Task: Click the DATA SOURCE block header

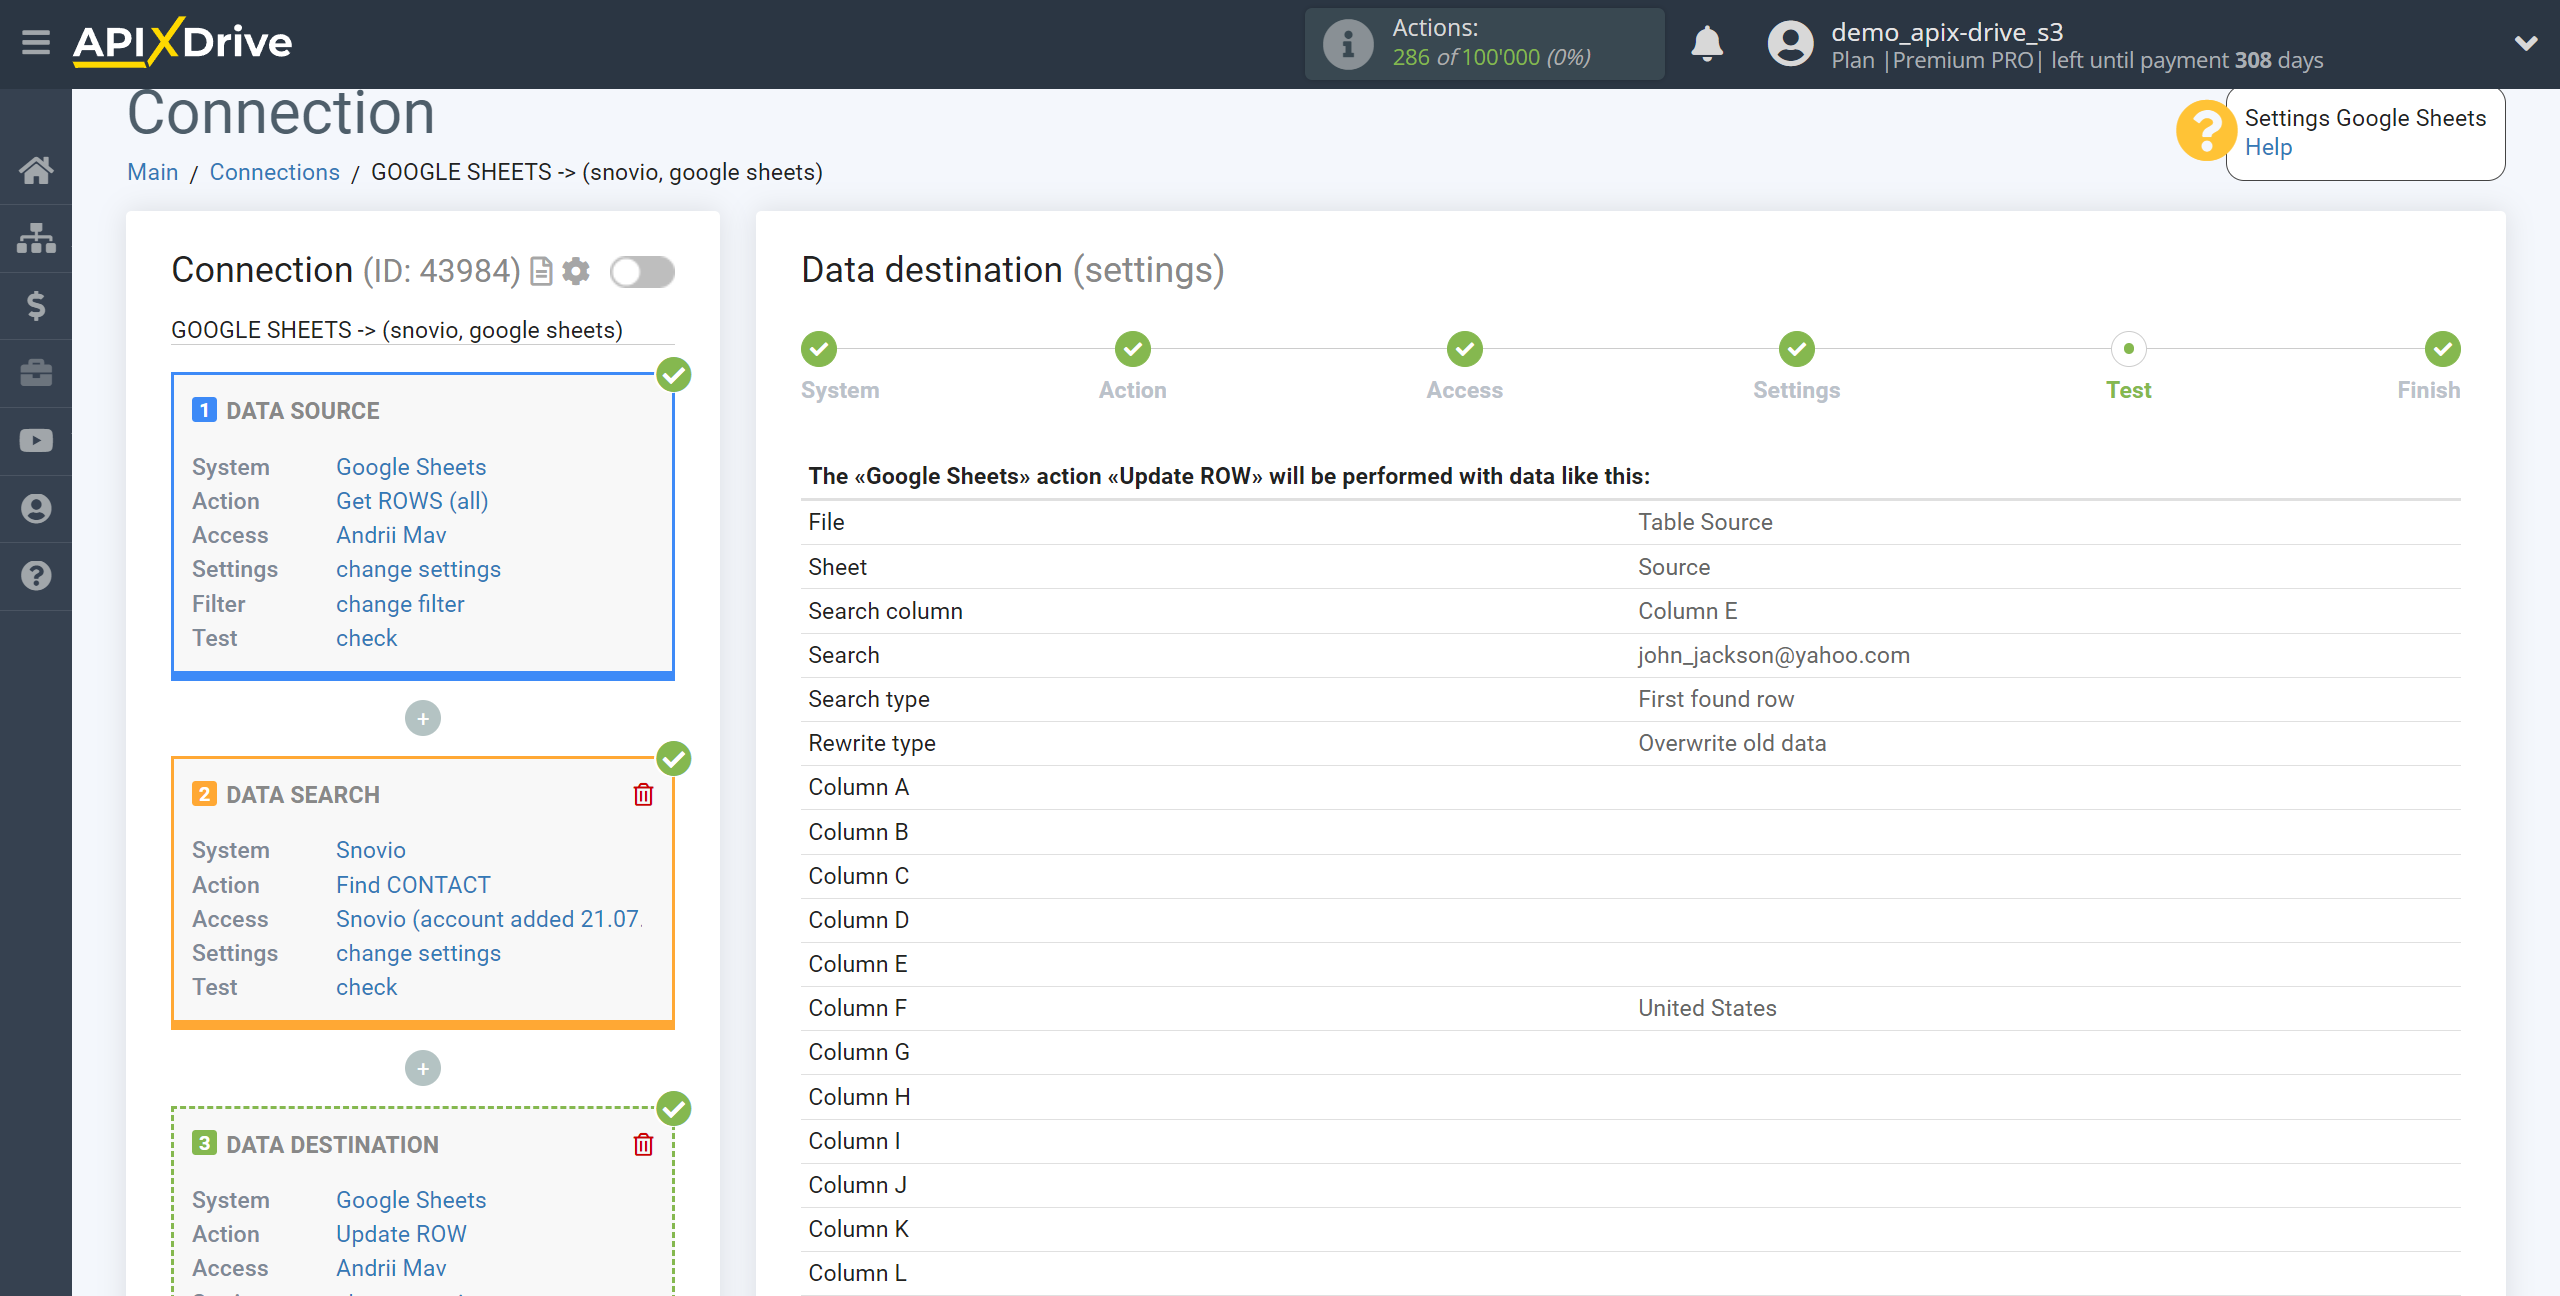Action: point(303,411)
